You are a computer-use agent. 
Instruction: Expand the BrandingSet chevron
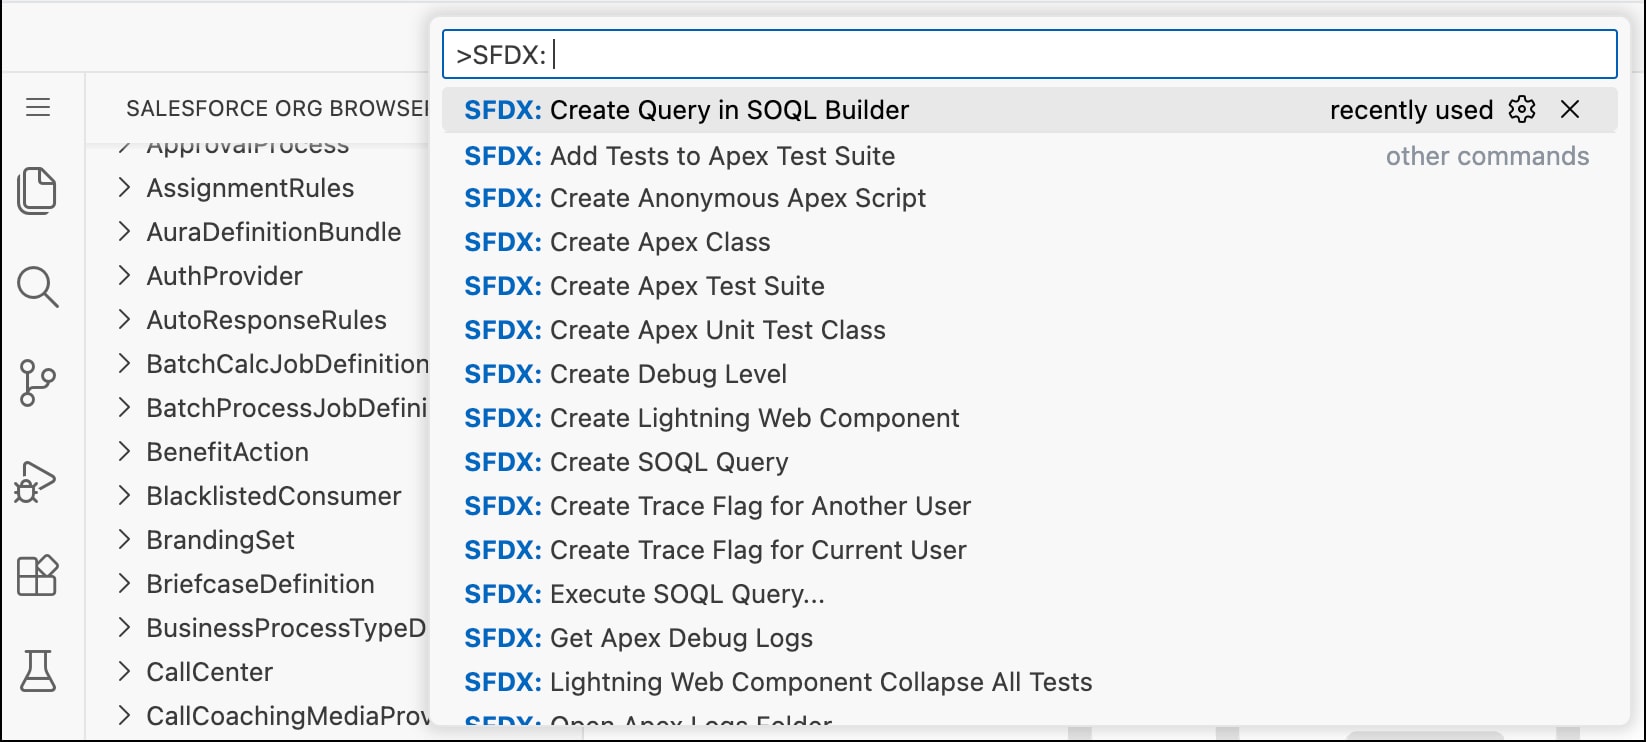point(124,540)
